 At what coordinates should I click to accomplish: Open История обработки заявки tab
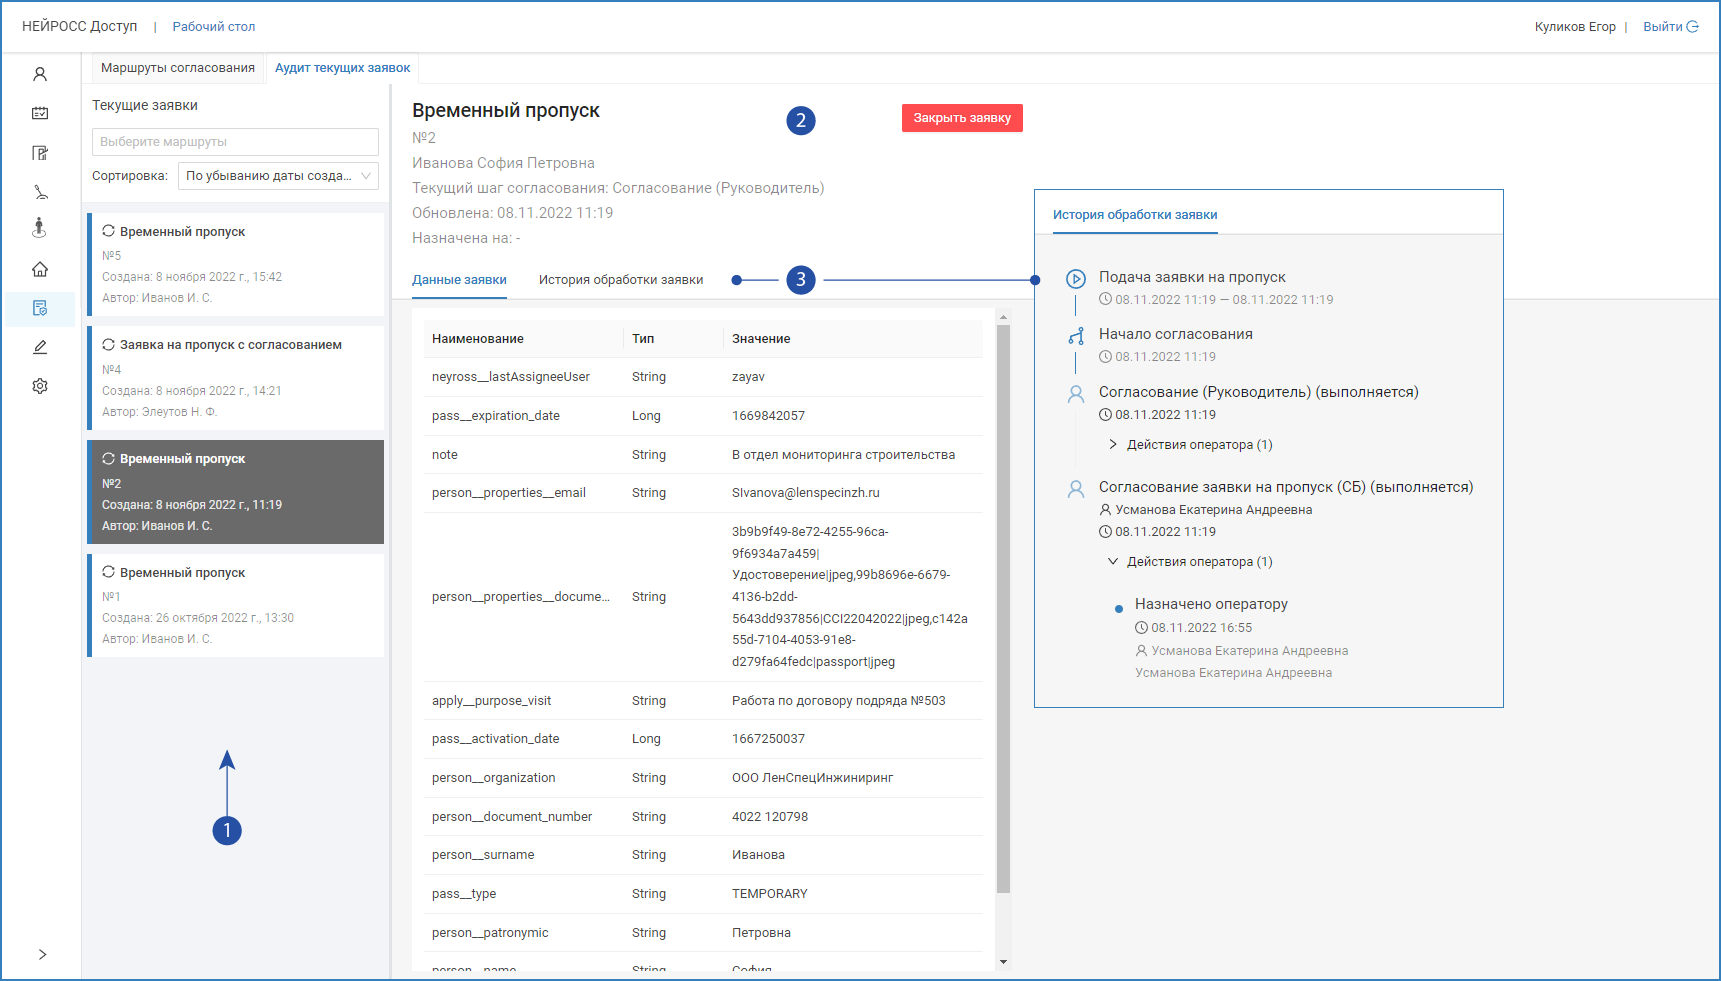[x=620, y=280]
